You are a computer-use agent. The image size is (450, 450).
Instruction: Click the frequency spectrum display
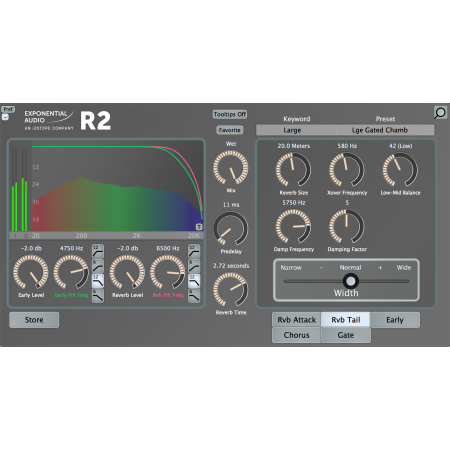(x=117, y=187)
